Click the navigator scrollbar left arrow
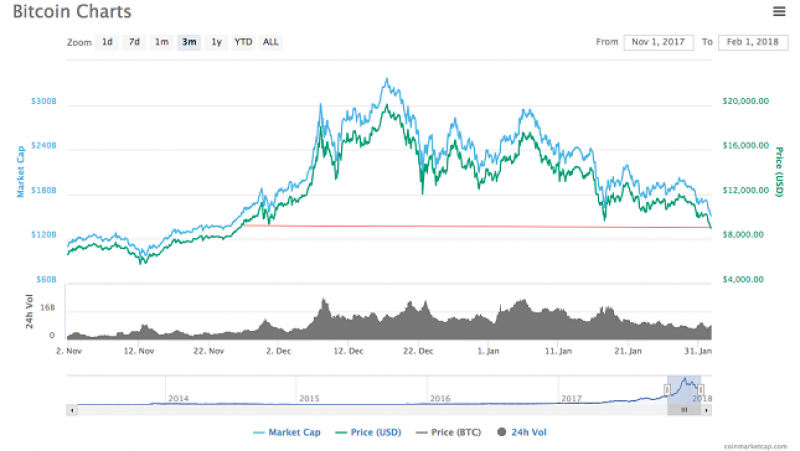800x451 pixels. [72, 410]
